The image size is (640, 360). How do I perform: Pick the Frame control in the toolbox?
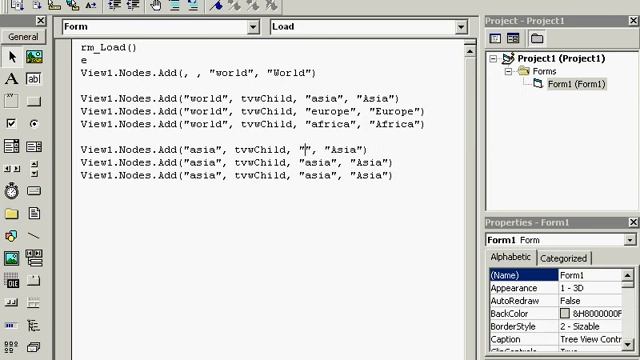pos(11,101)
